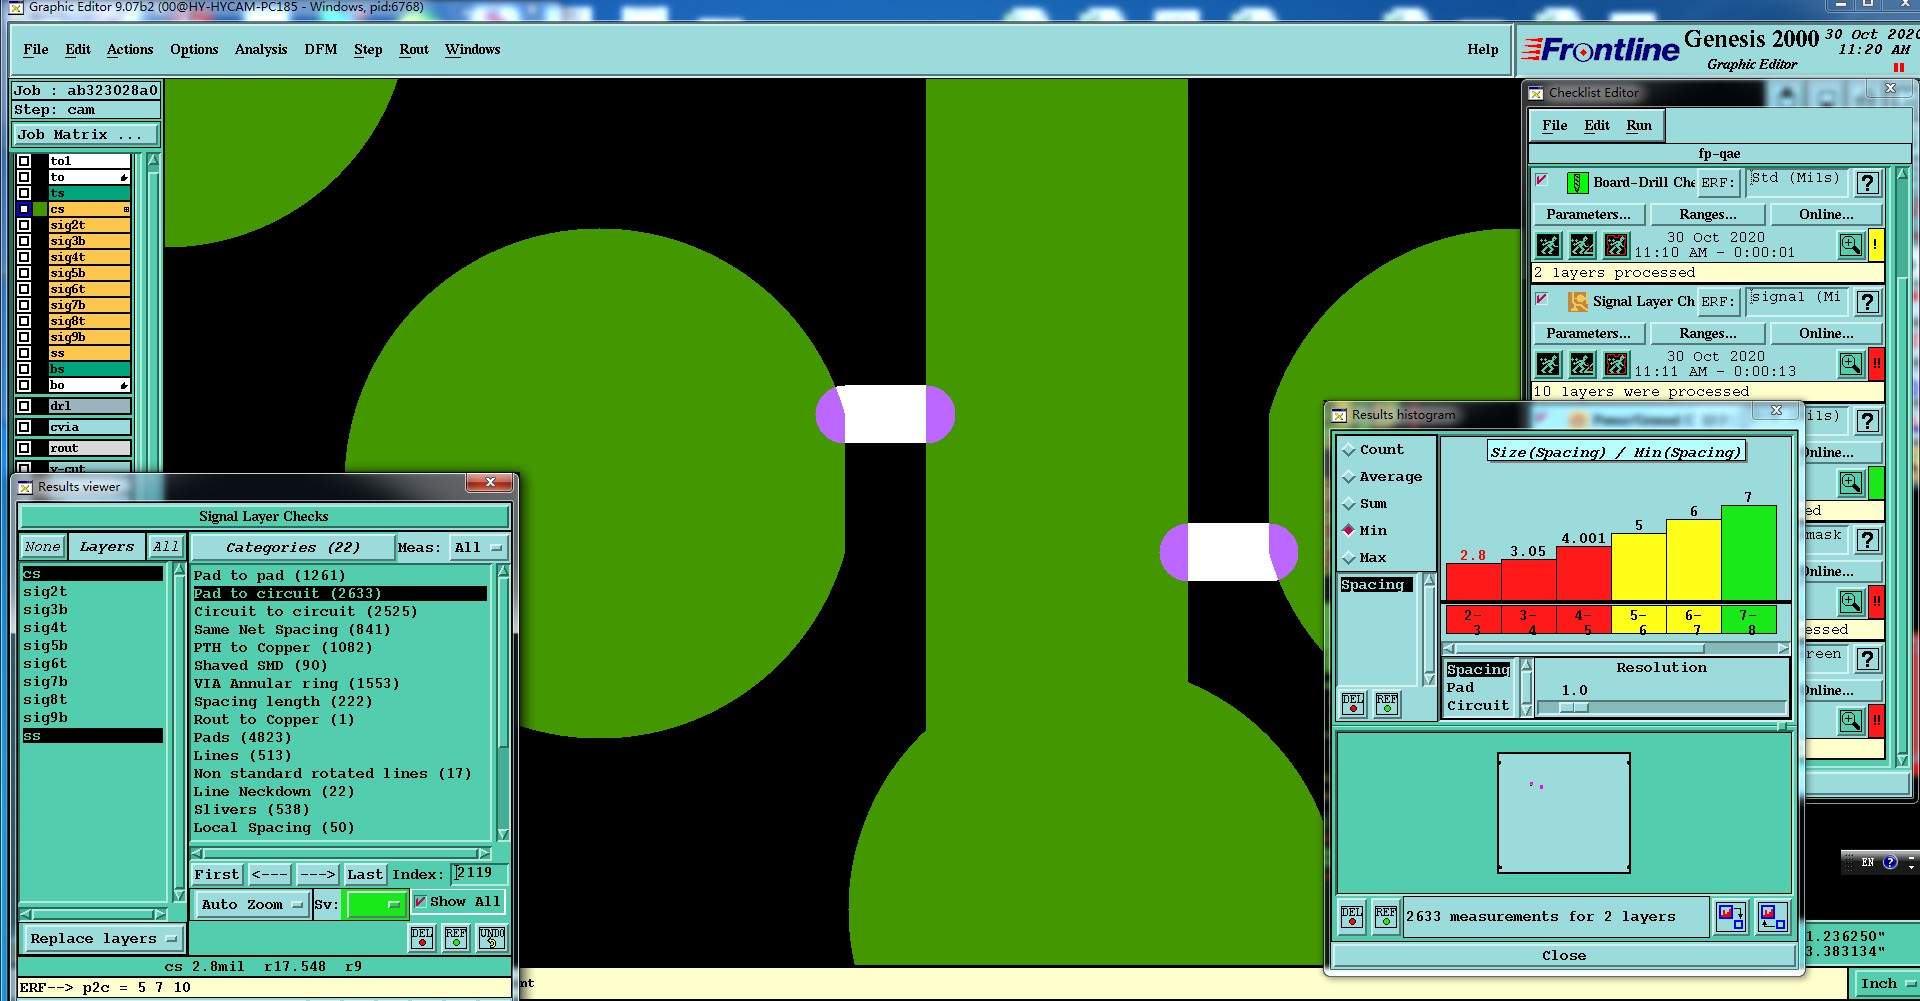Viewport: 1920px width, 1001px height.
Task: Click the ERF button for Board-Drill Checks
Action: pyautogui.click(x=1718, y=183)
